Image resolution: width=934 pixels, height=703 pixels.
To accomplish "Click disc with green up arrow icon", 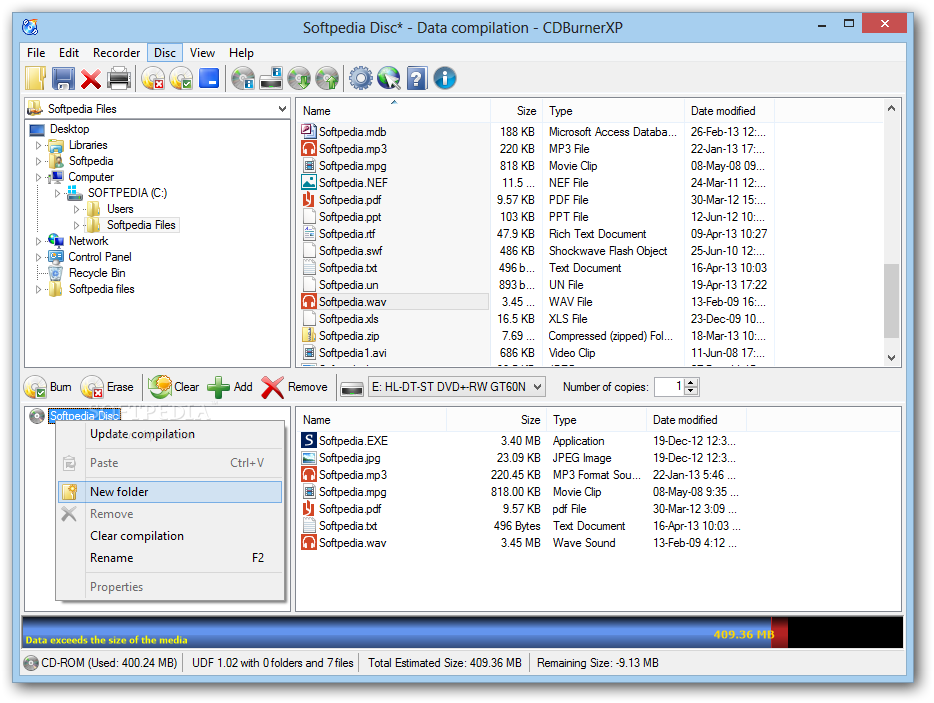I will (327, 78).
